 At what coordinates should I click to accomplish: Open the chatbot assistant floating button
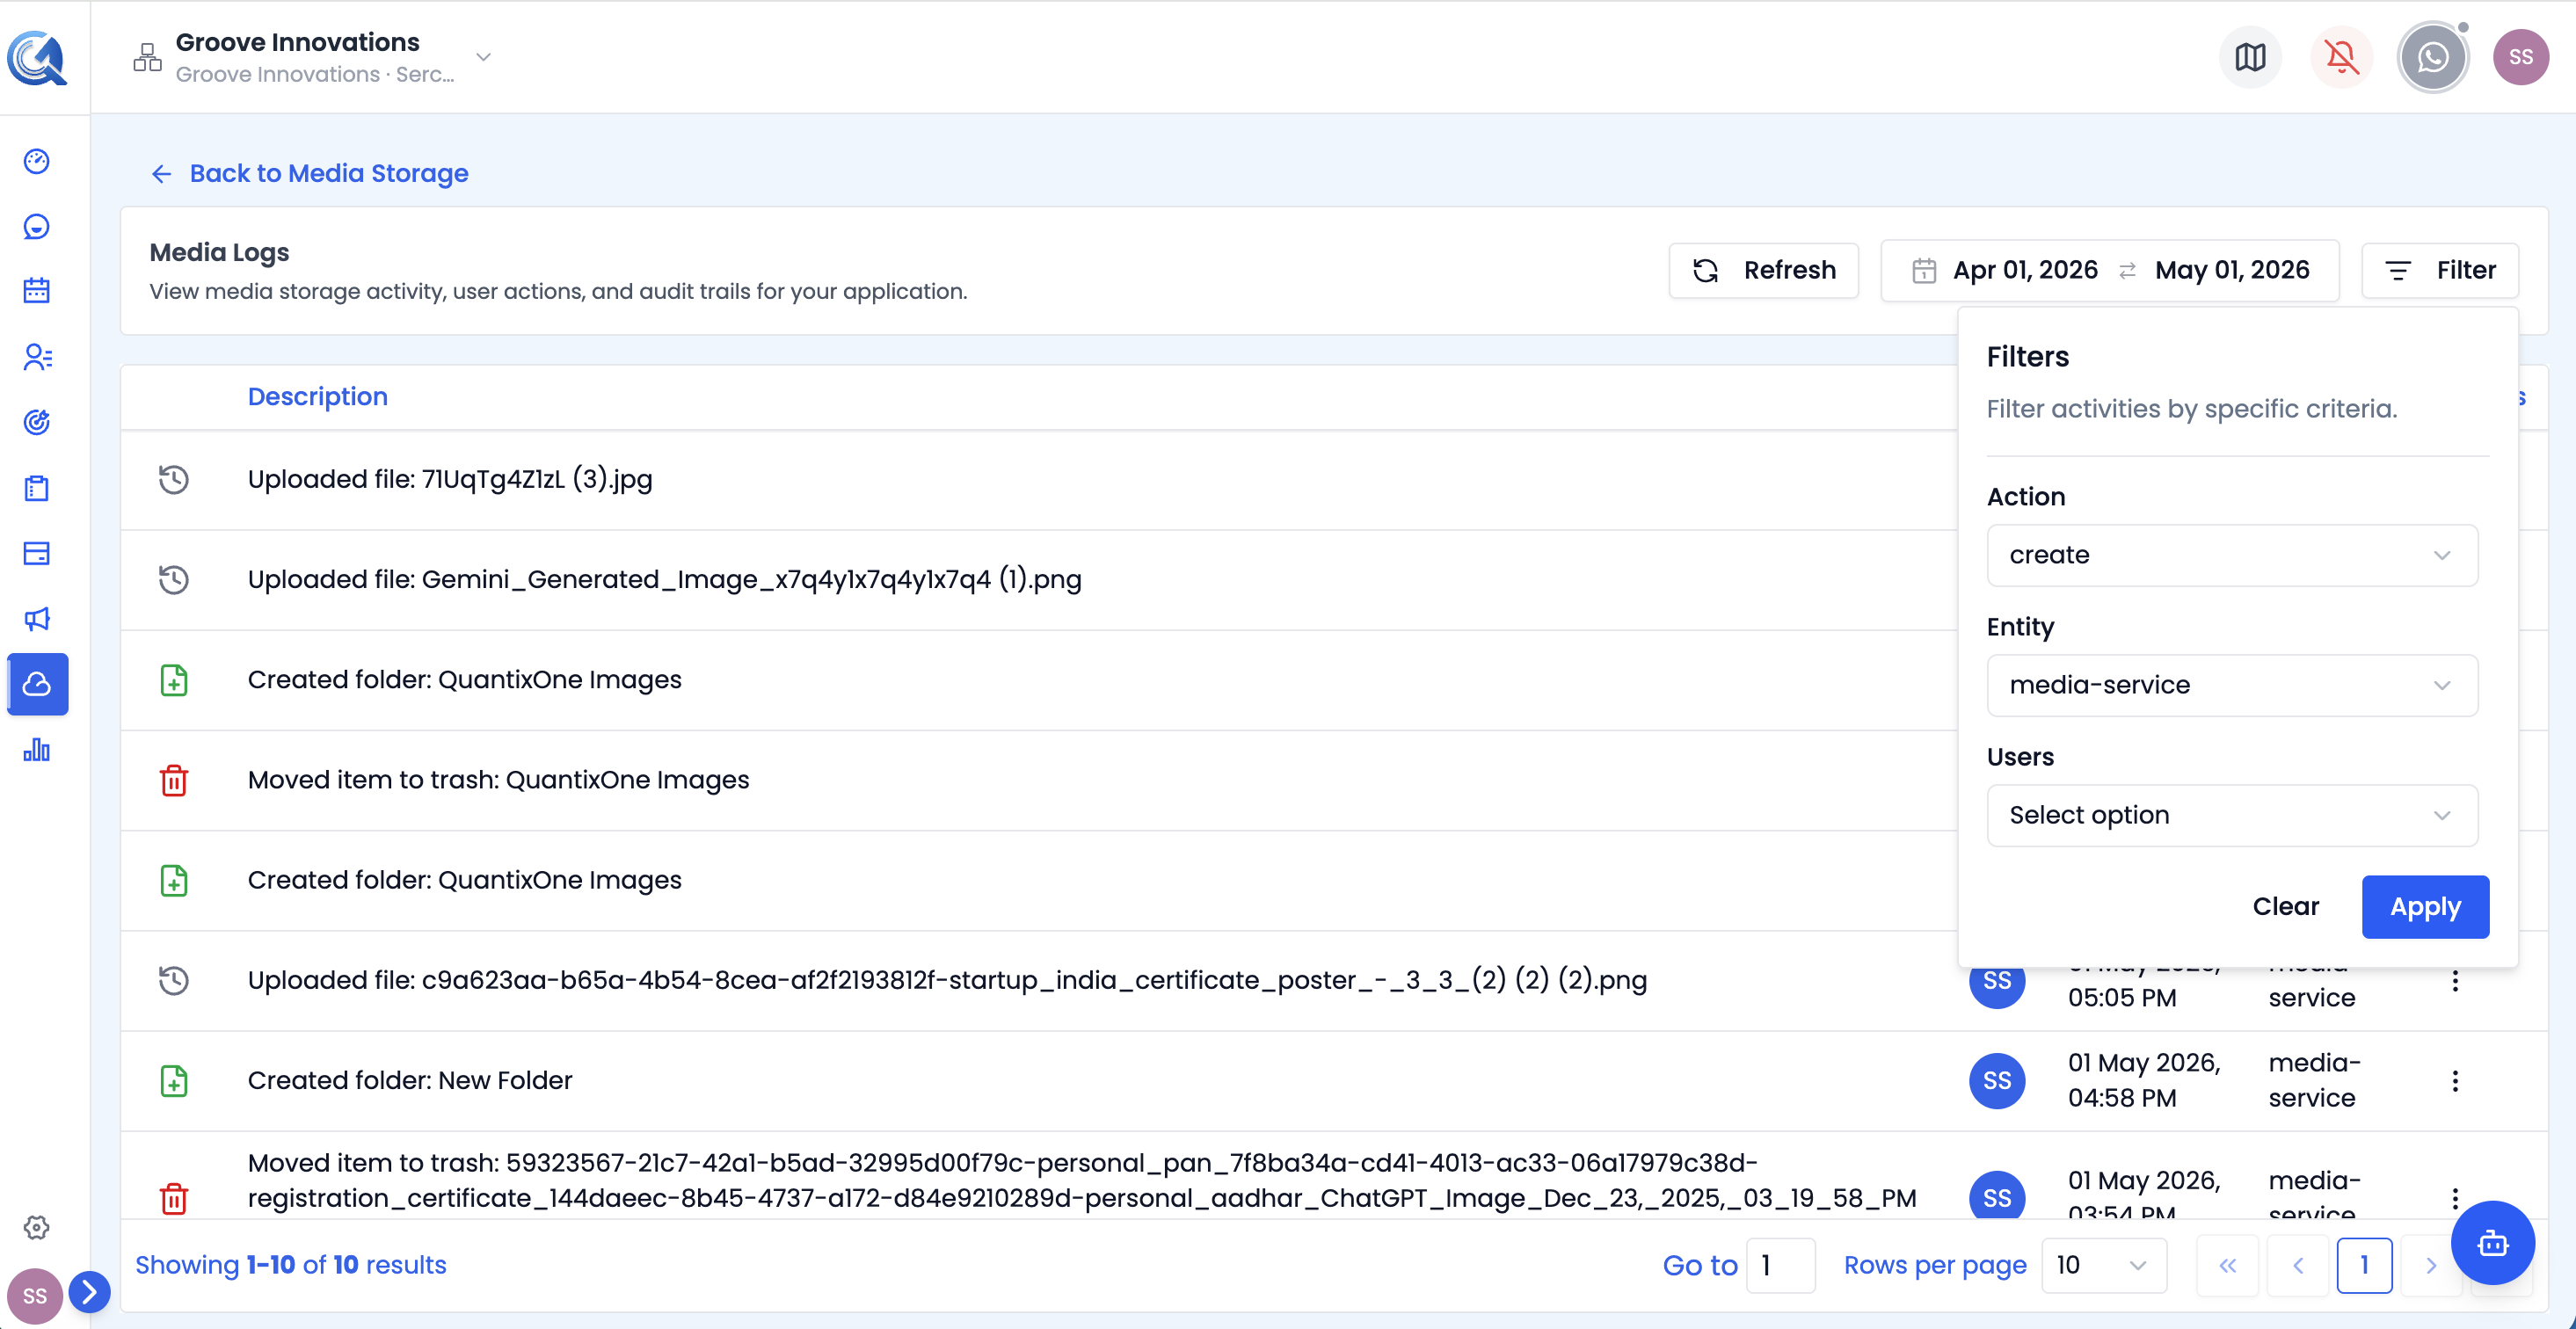pos(2492,1243)
